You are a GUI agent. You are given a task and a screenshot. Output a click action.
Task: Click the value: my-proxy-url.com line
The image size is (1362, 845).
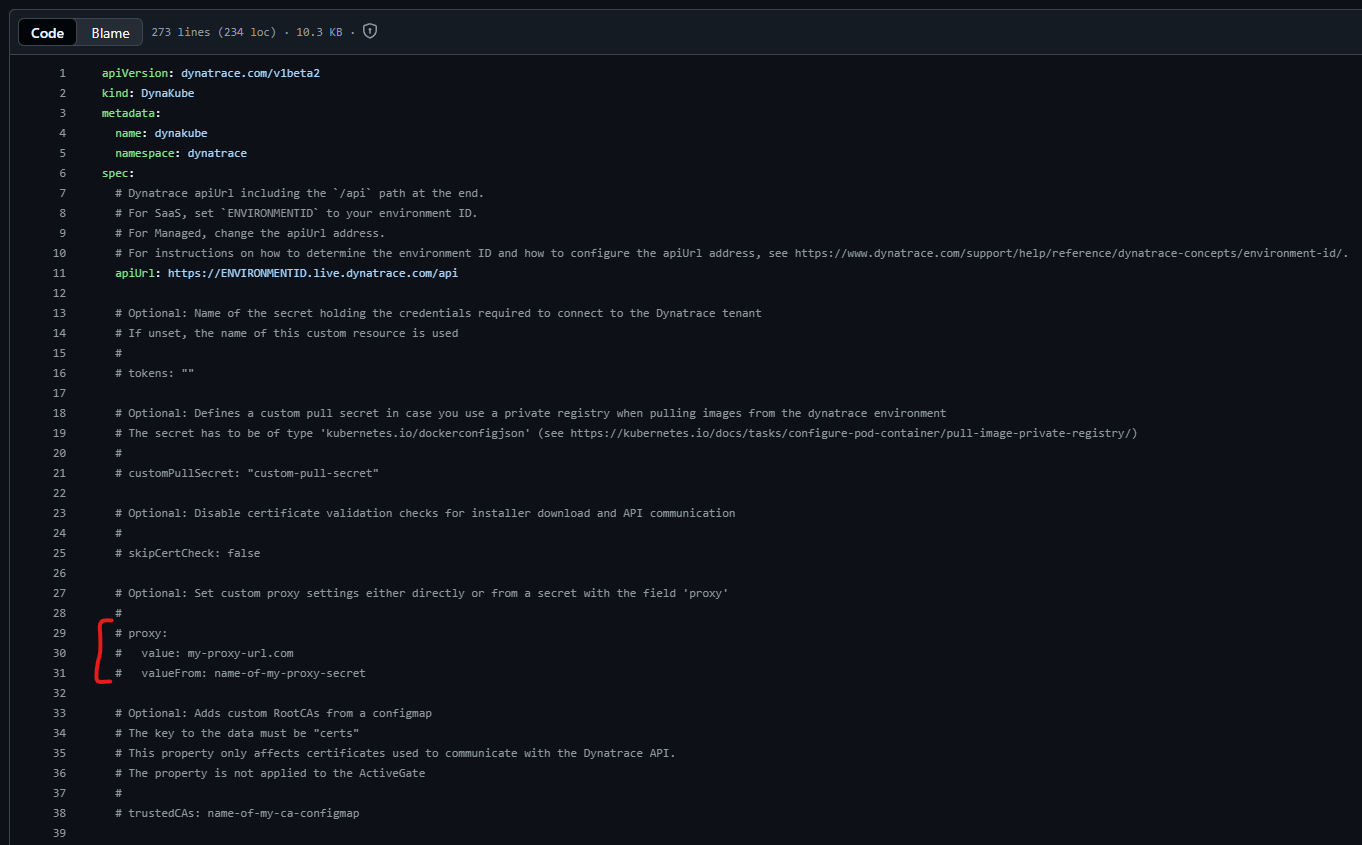tap(204, 653)
